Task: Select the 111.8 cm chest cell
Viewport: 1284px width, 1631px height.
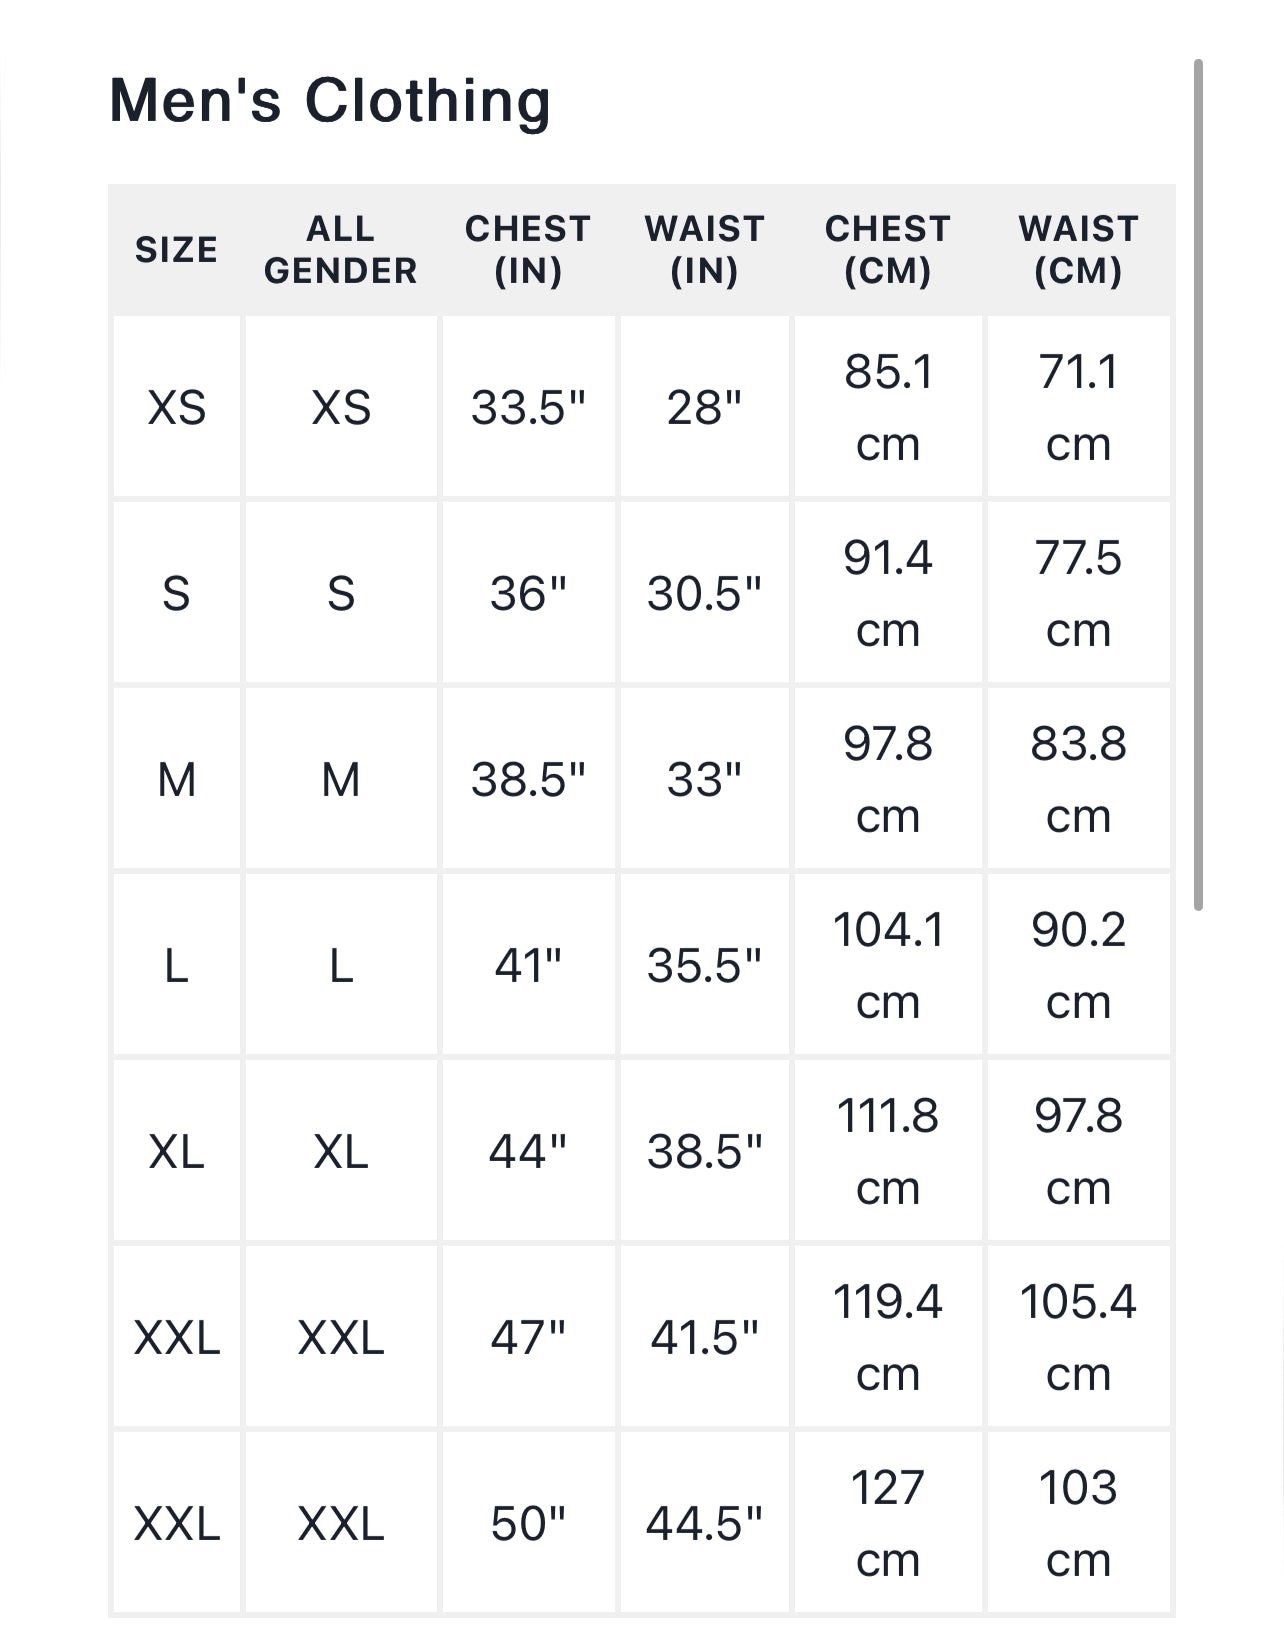Action: pyautogui.click(x=888, y=1152)
